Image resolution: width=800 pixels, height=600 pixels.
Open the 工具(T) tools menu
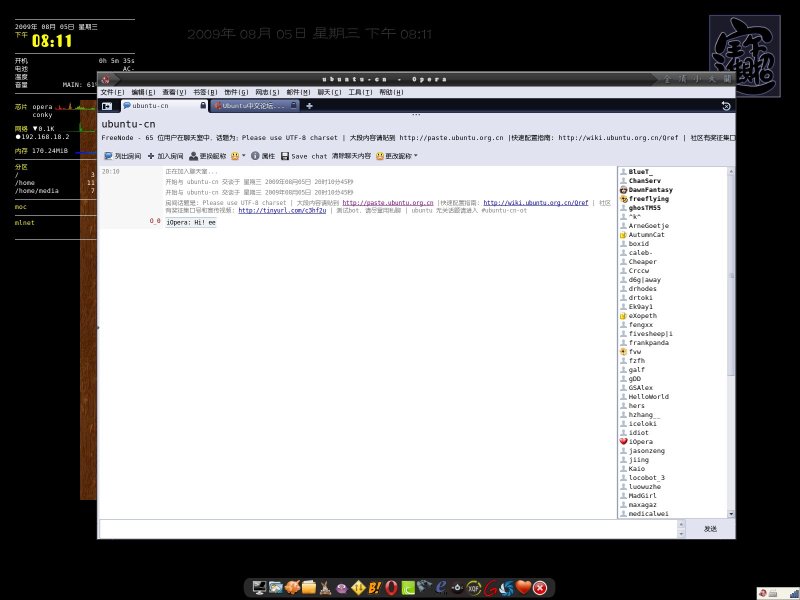pyautogui.click(x=360, y=92)
